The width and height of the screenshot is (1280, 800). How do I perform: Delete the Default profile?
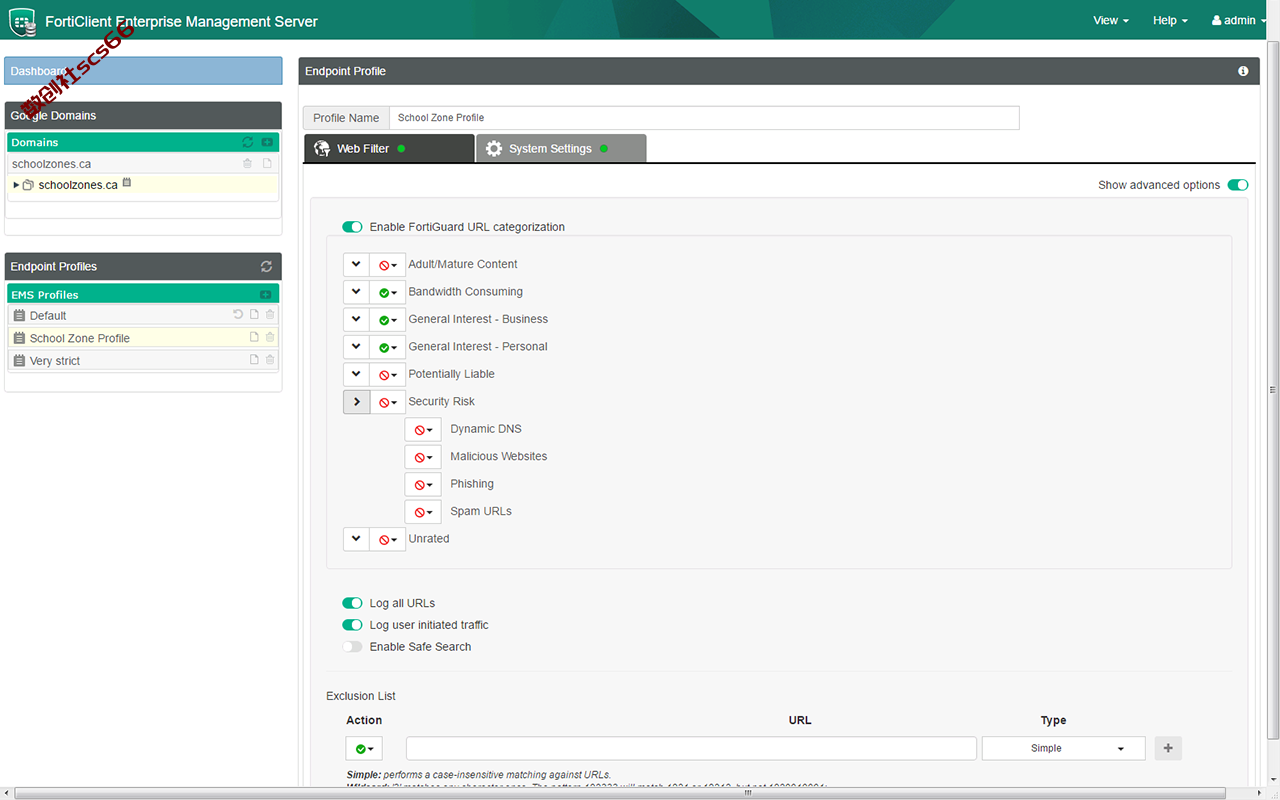(270, 315)
